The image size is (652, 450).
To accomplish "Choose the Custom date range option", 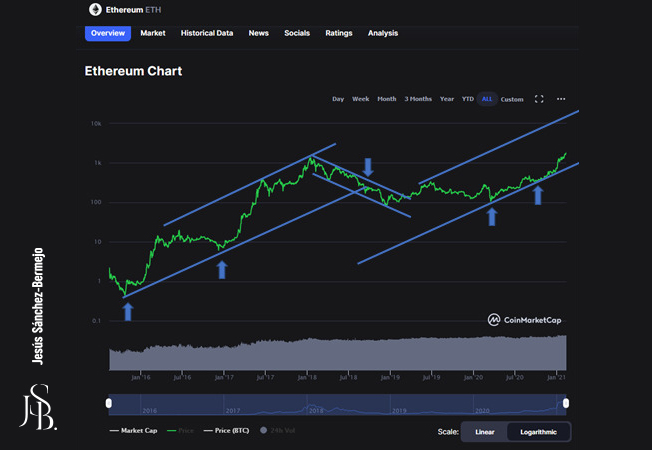I will [x=512, y=99].
